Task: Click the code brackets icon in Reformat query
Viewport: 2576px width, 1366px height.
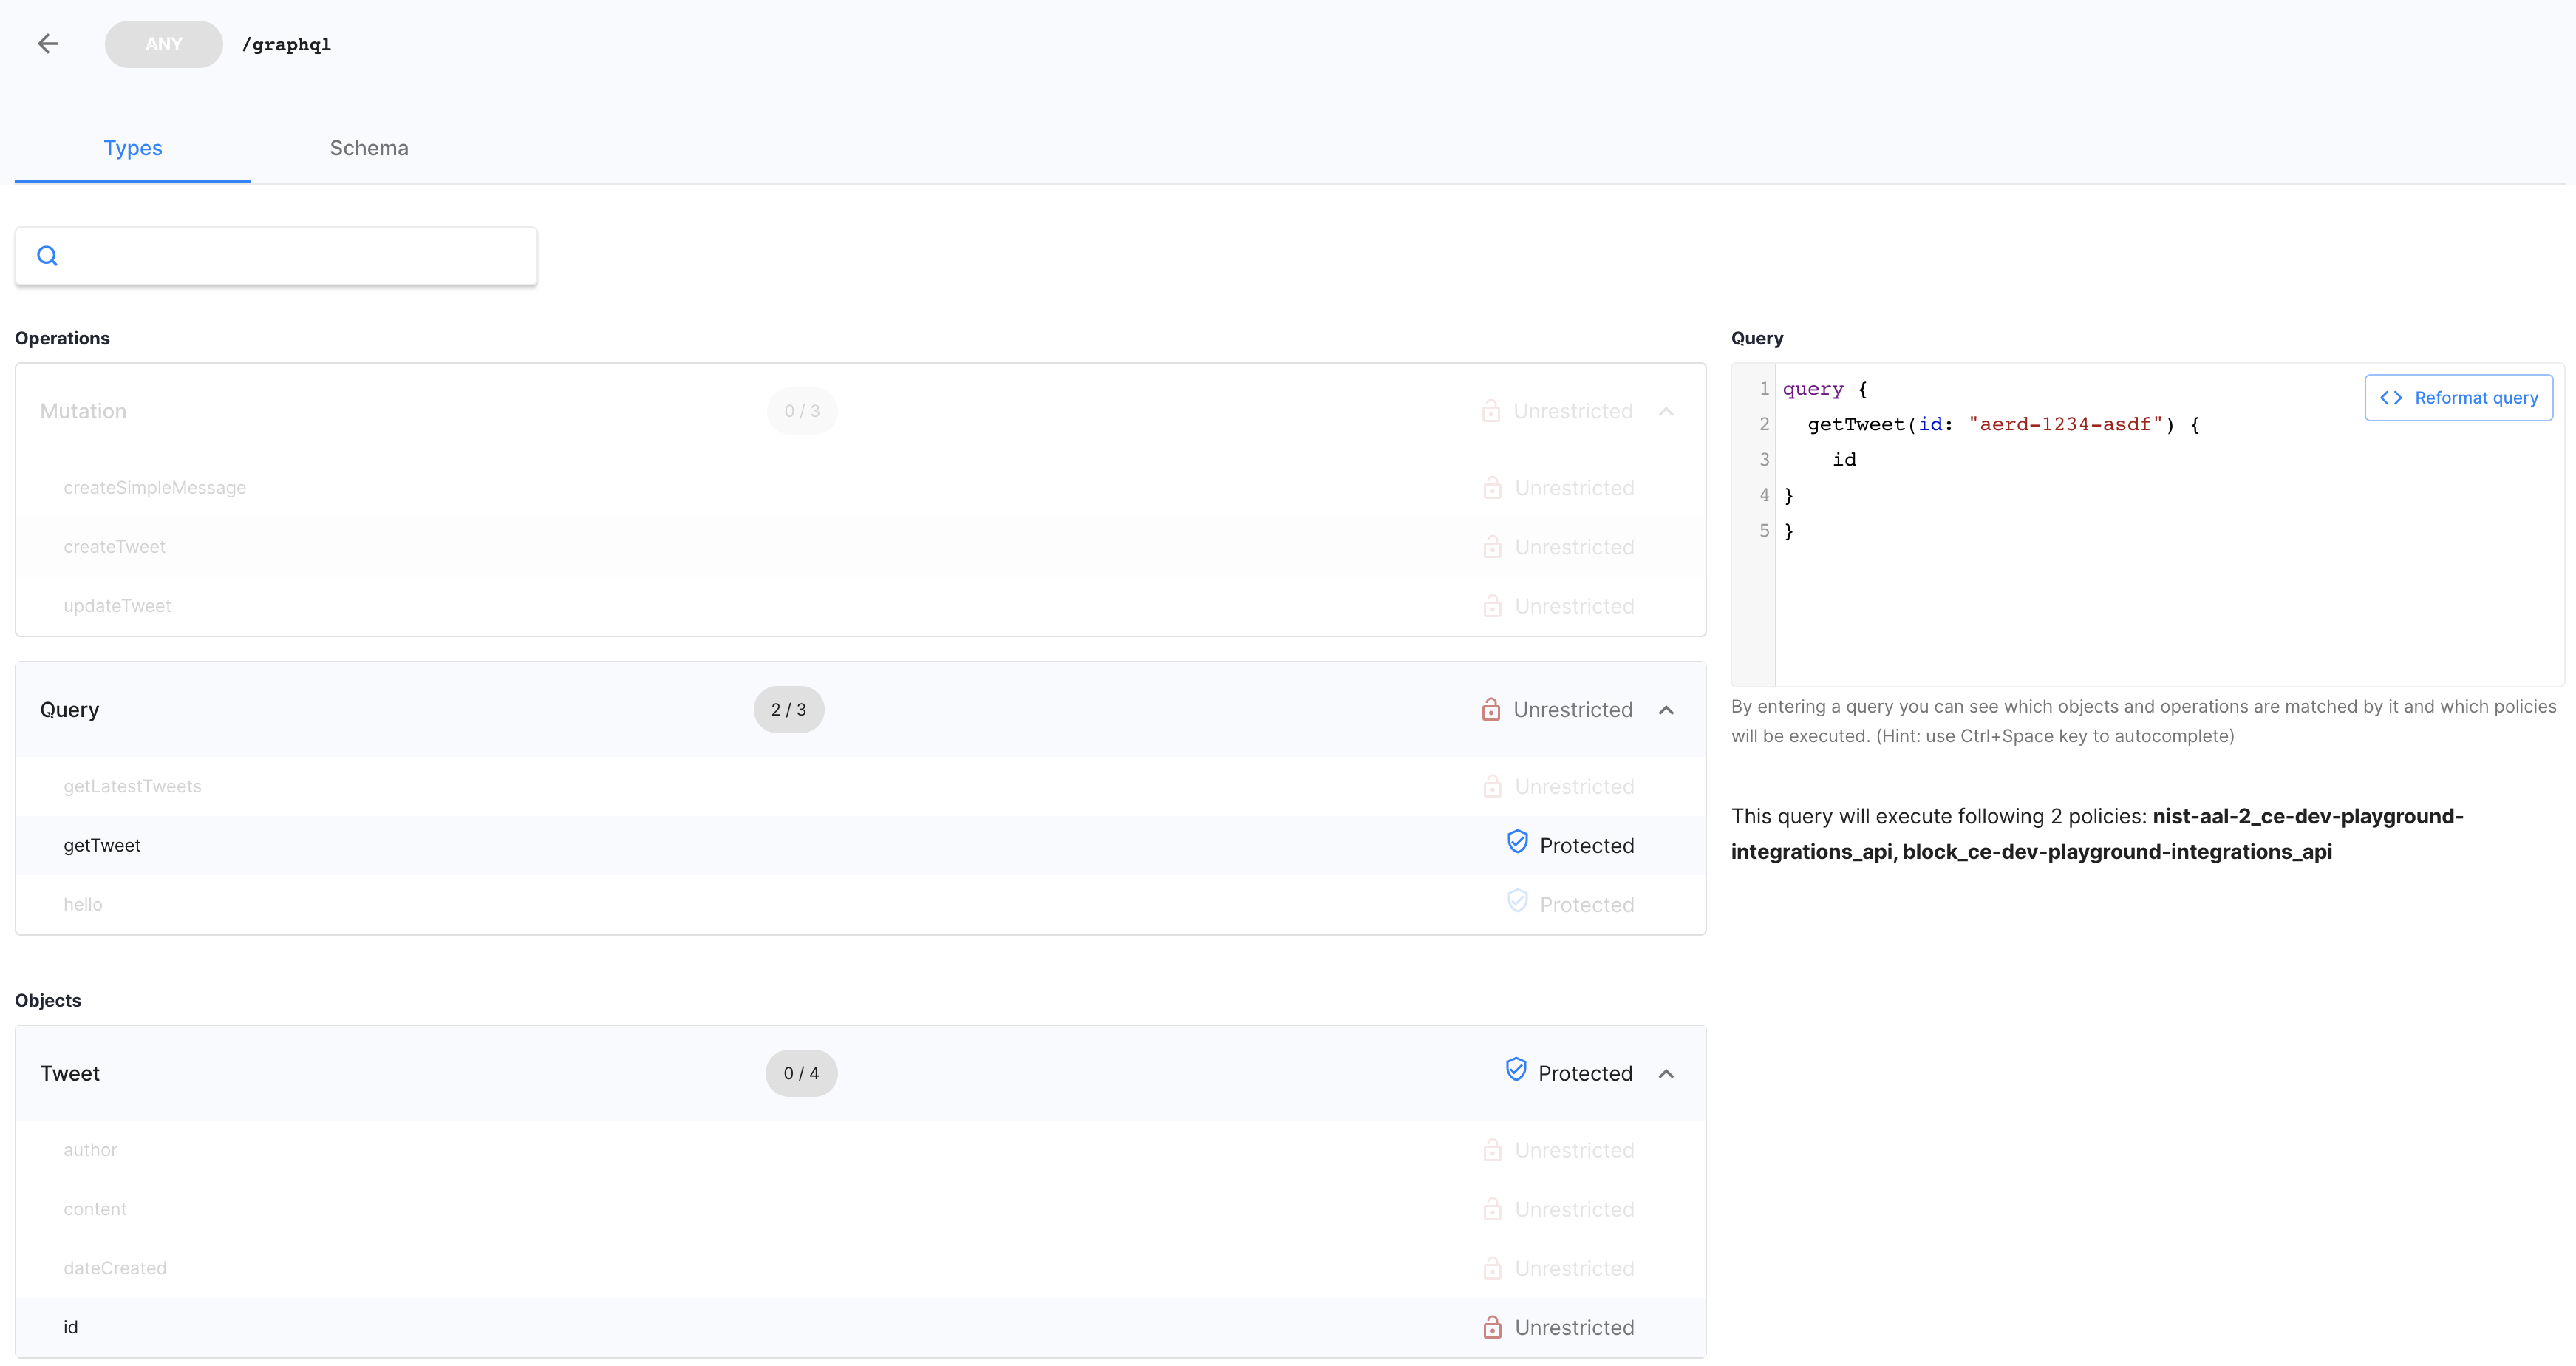Action: click(2391, 398)
